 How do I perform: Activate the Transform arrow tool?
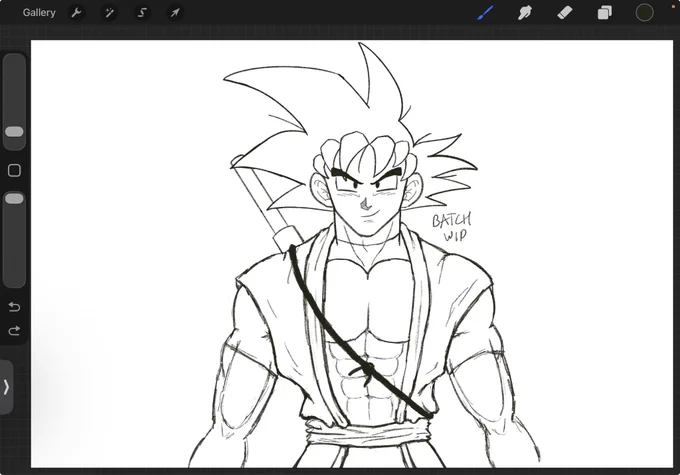pos(175,13)
